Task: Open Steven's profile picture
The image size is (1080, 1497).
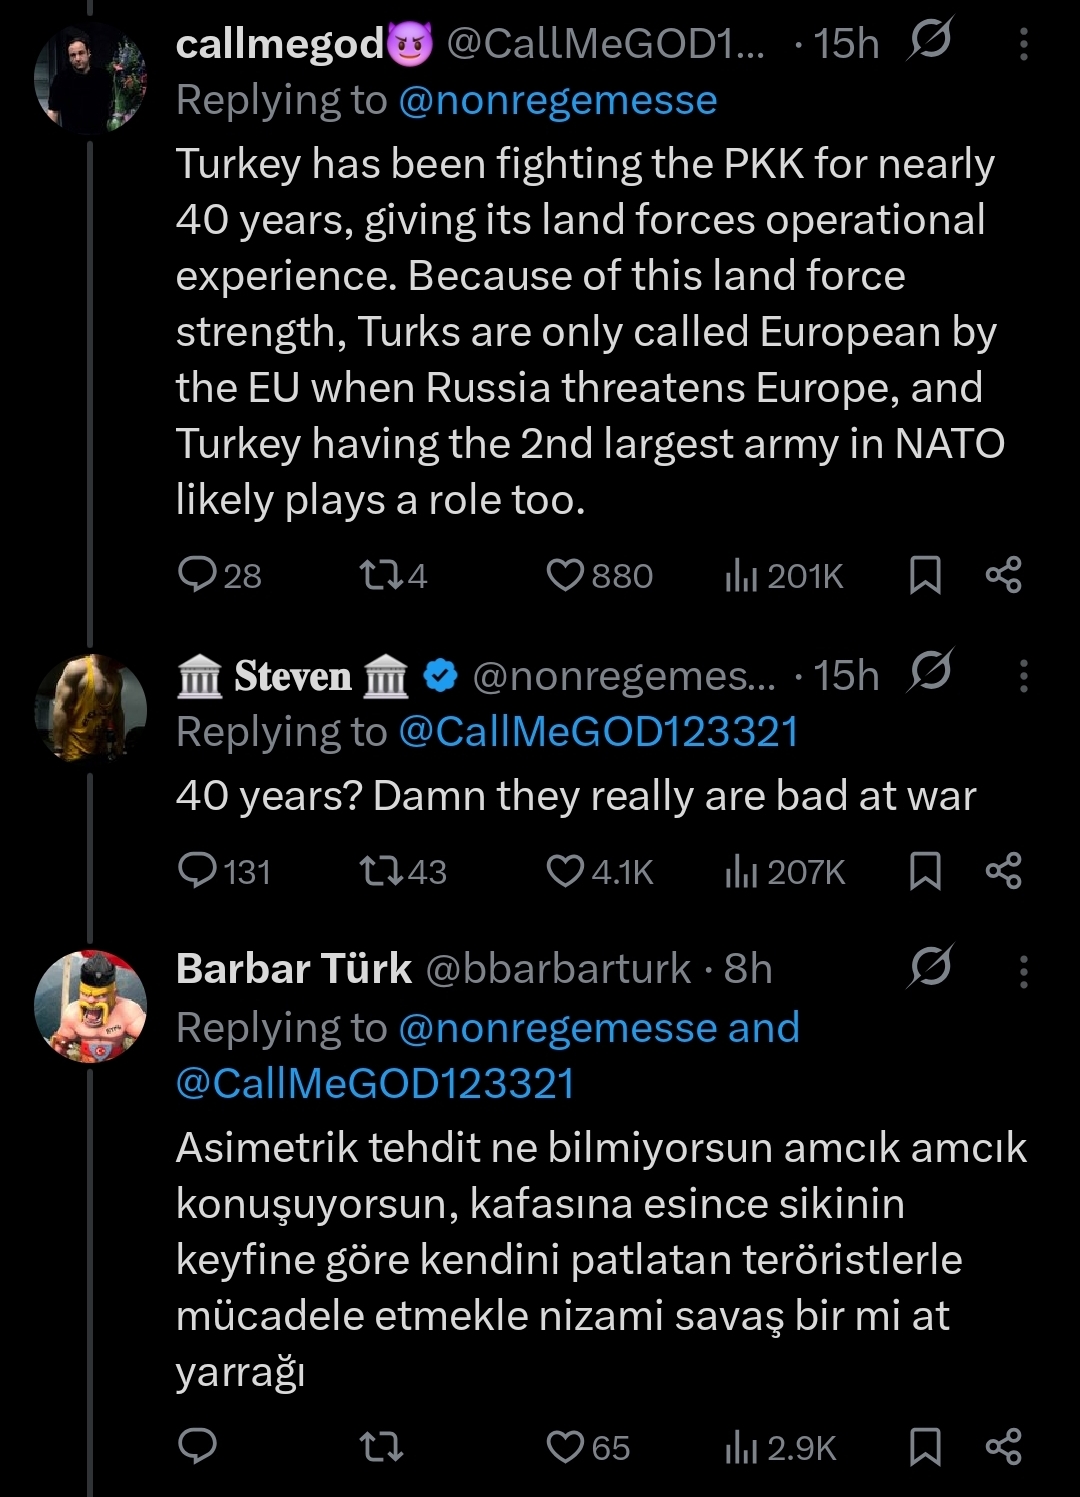Action: point(90,708)
